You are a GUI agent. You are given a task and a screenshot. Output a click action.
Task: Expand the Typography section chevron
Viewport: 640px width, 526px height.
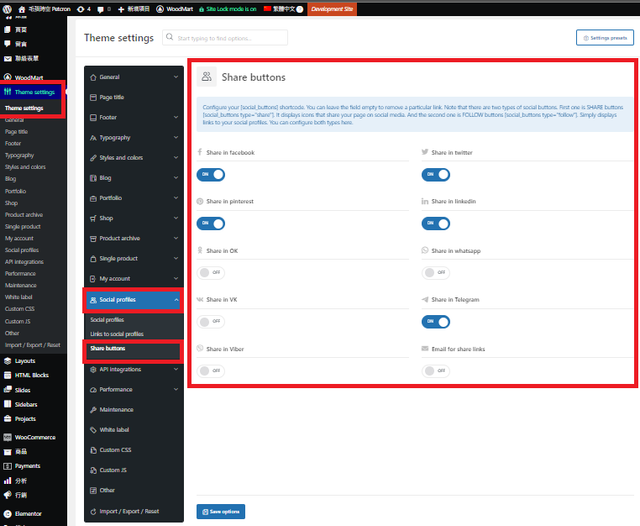tap(176, 138)
